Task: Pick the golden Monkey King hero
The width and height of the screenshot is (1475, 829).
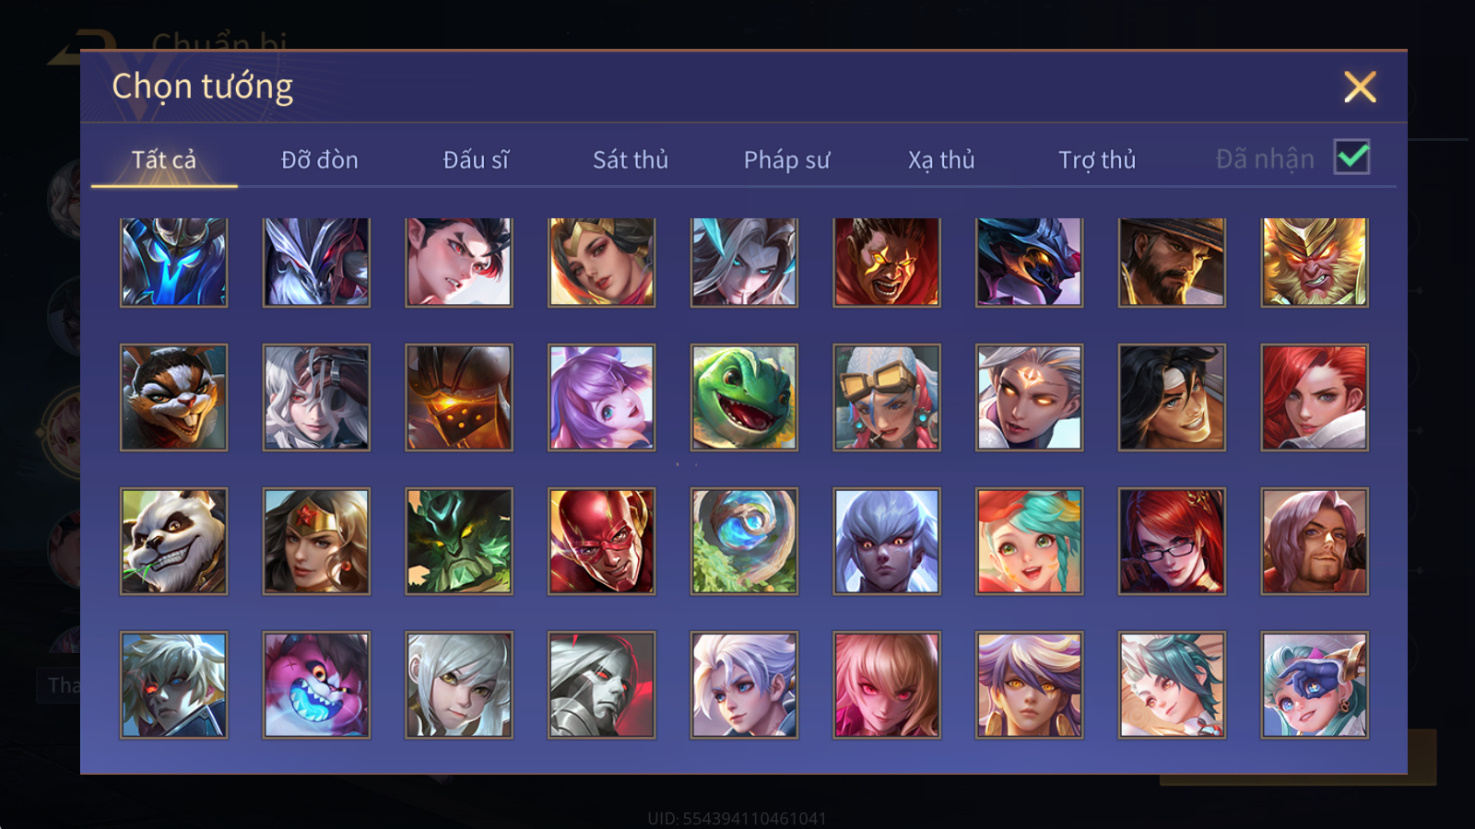Action: click(x=1314, y=262)
